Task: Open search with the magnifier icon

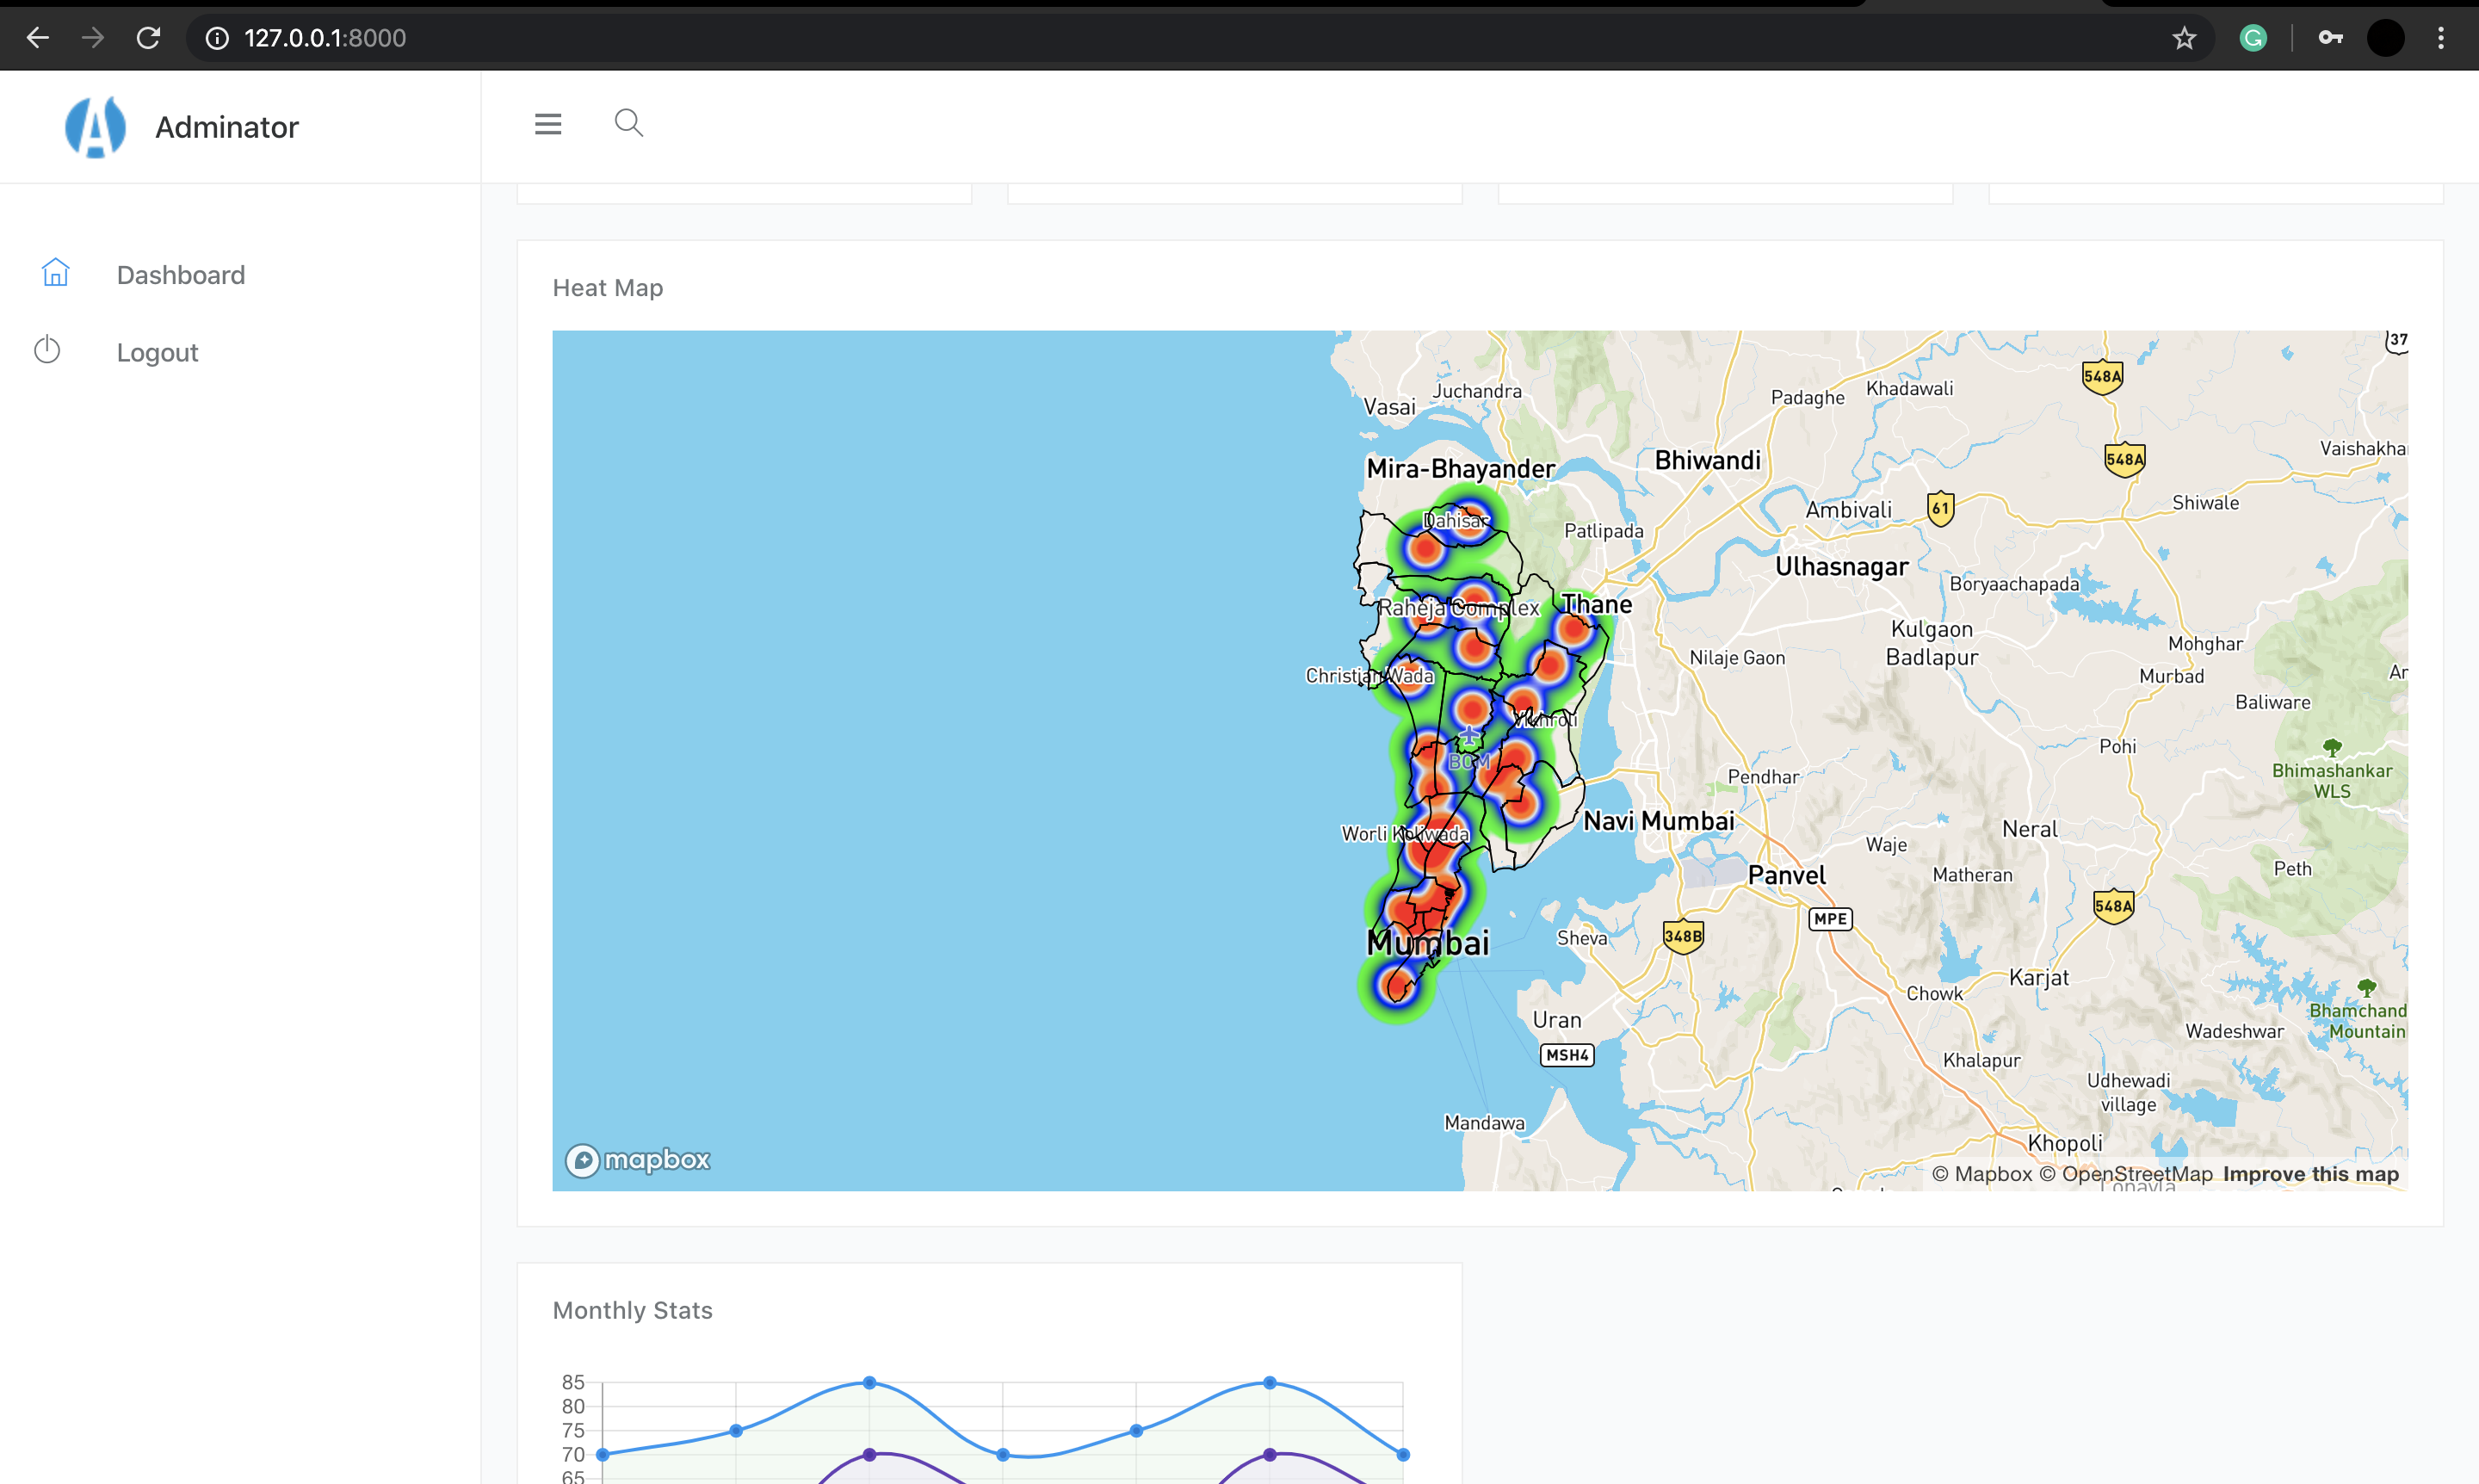Action: pos(628,123)
